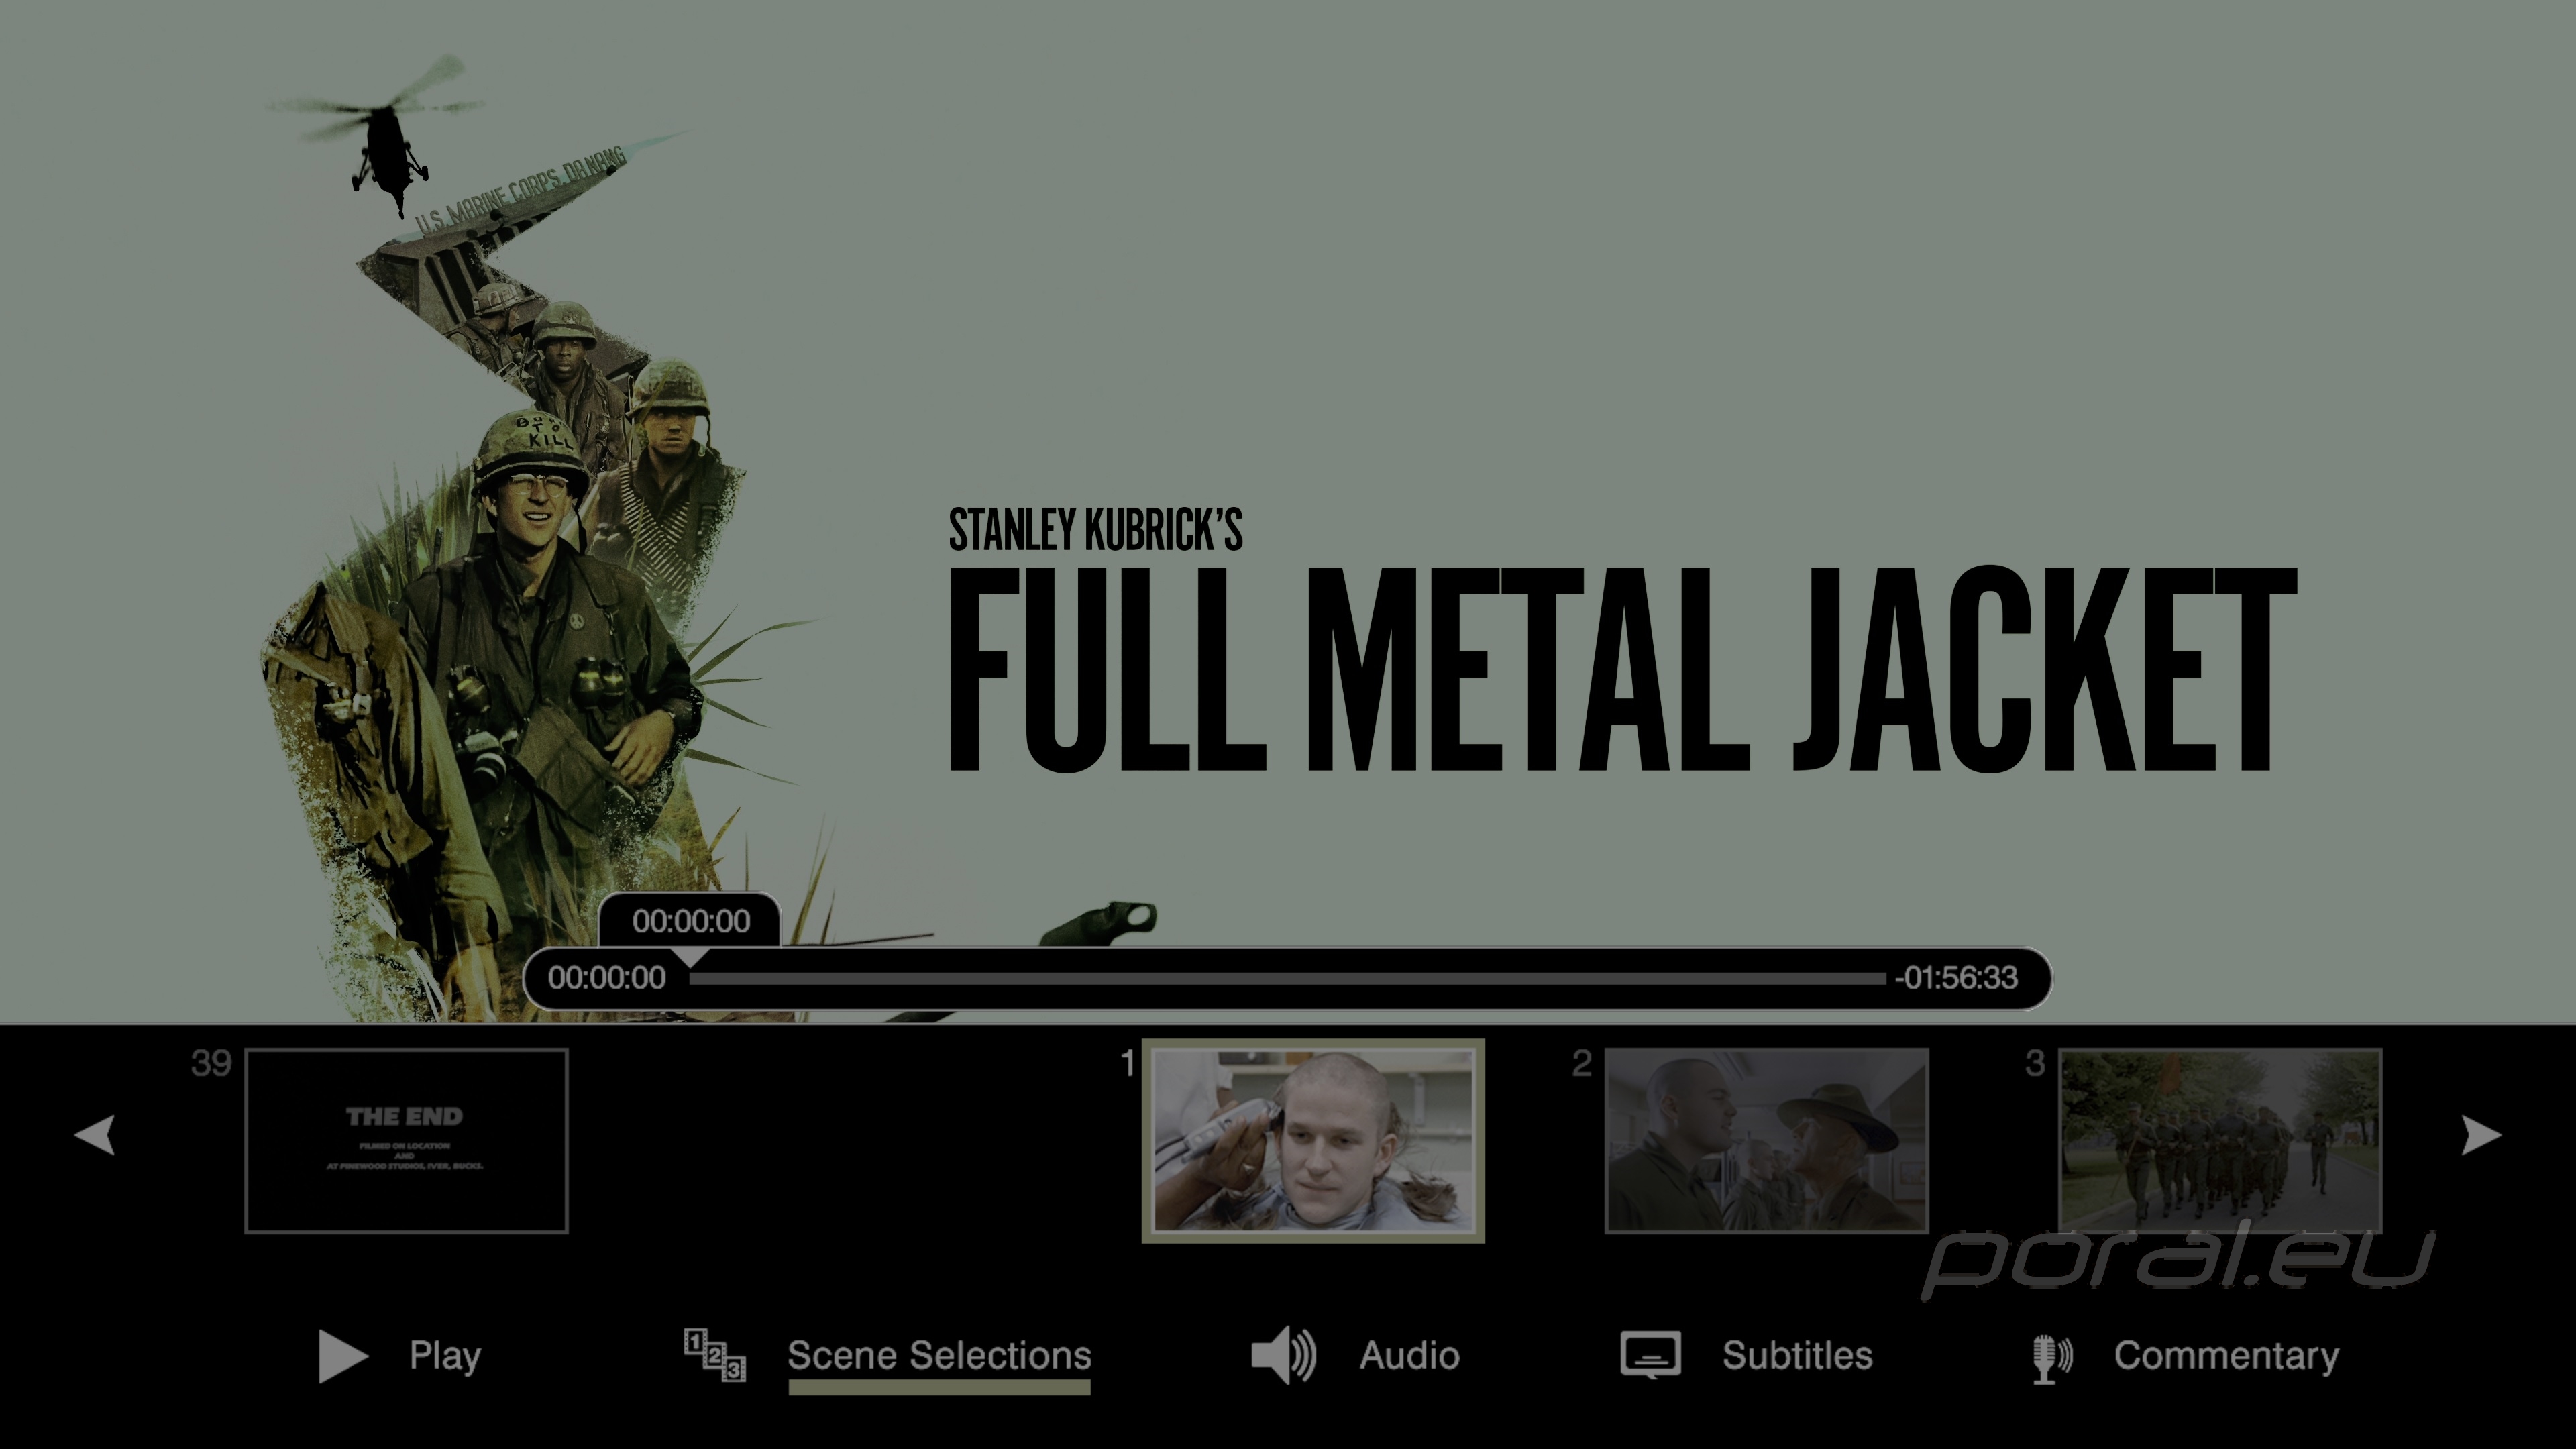2576x1449 pixels.
Task: Click remaining time -01:56:33
Action: (x=1956, y=978)
